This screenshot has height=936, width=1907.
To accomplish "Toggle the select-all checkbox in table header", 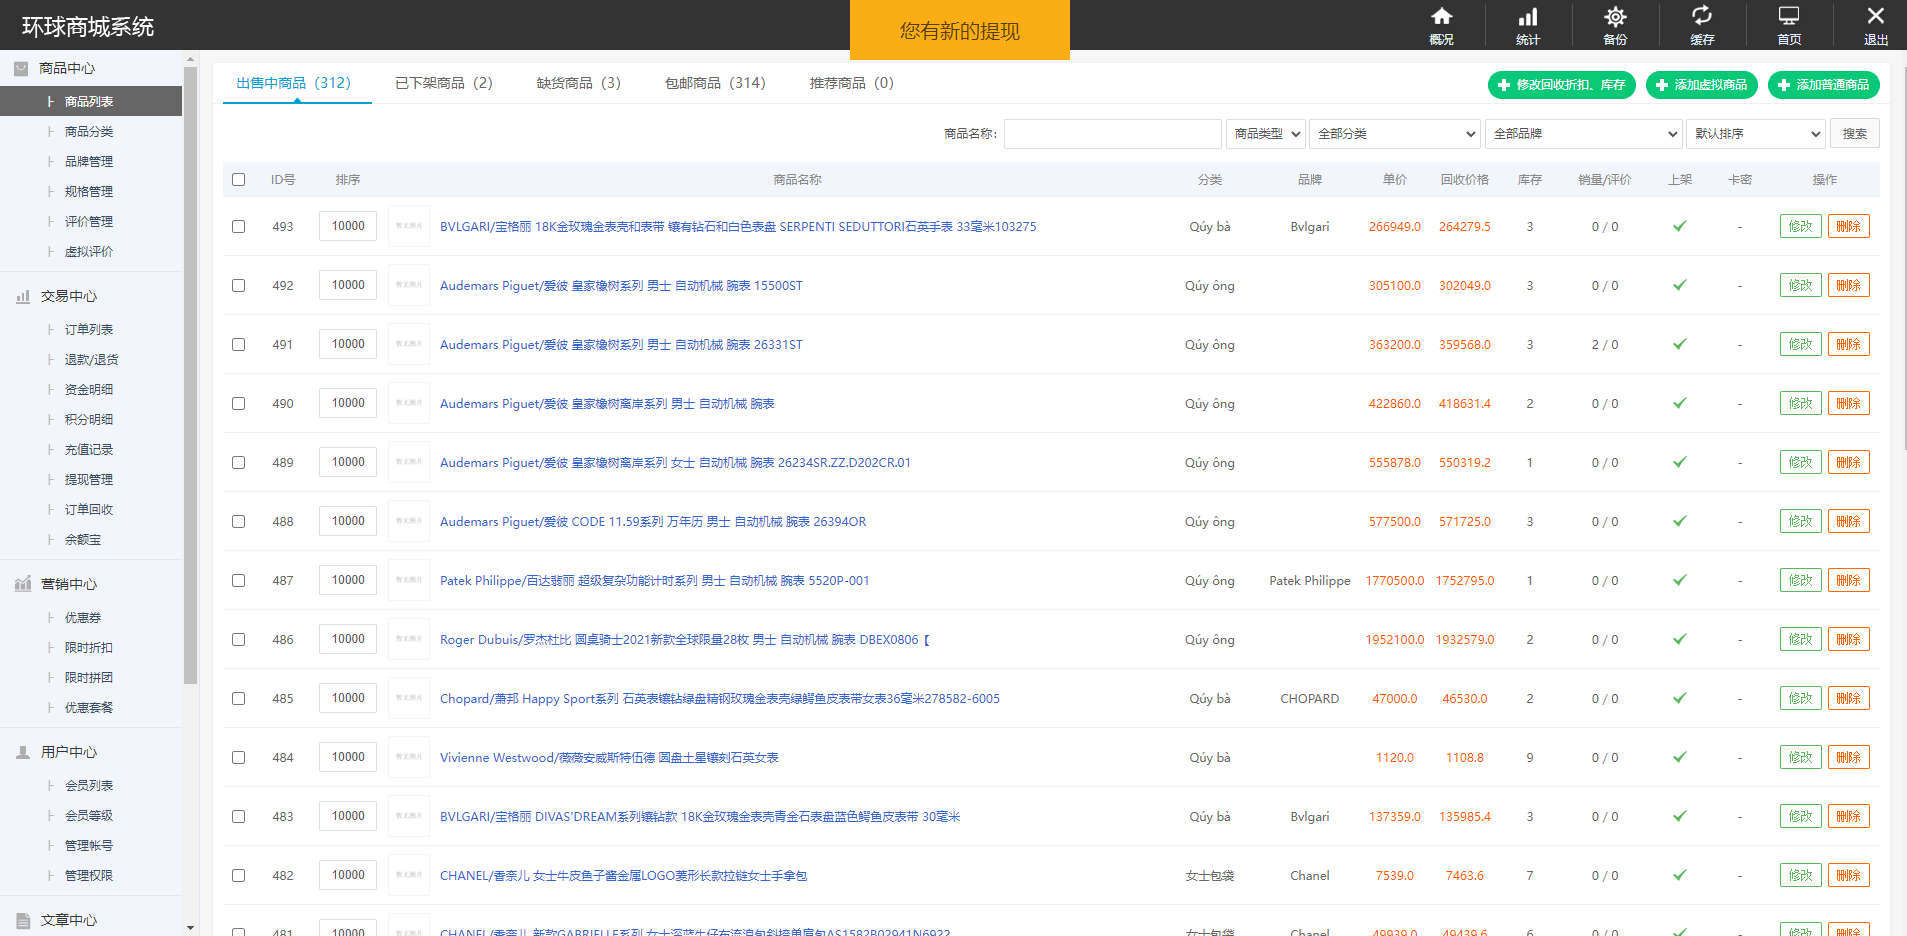I will click(x=238, y=180).
